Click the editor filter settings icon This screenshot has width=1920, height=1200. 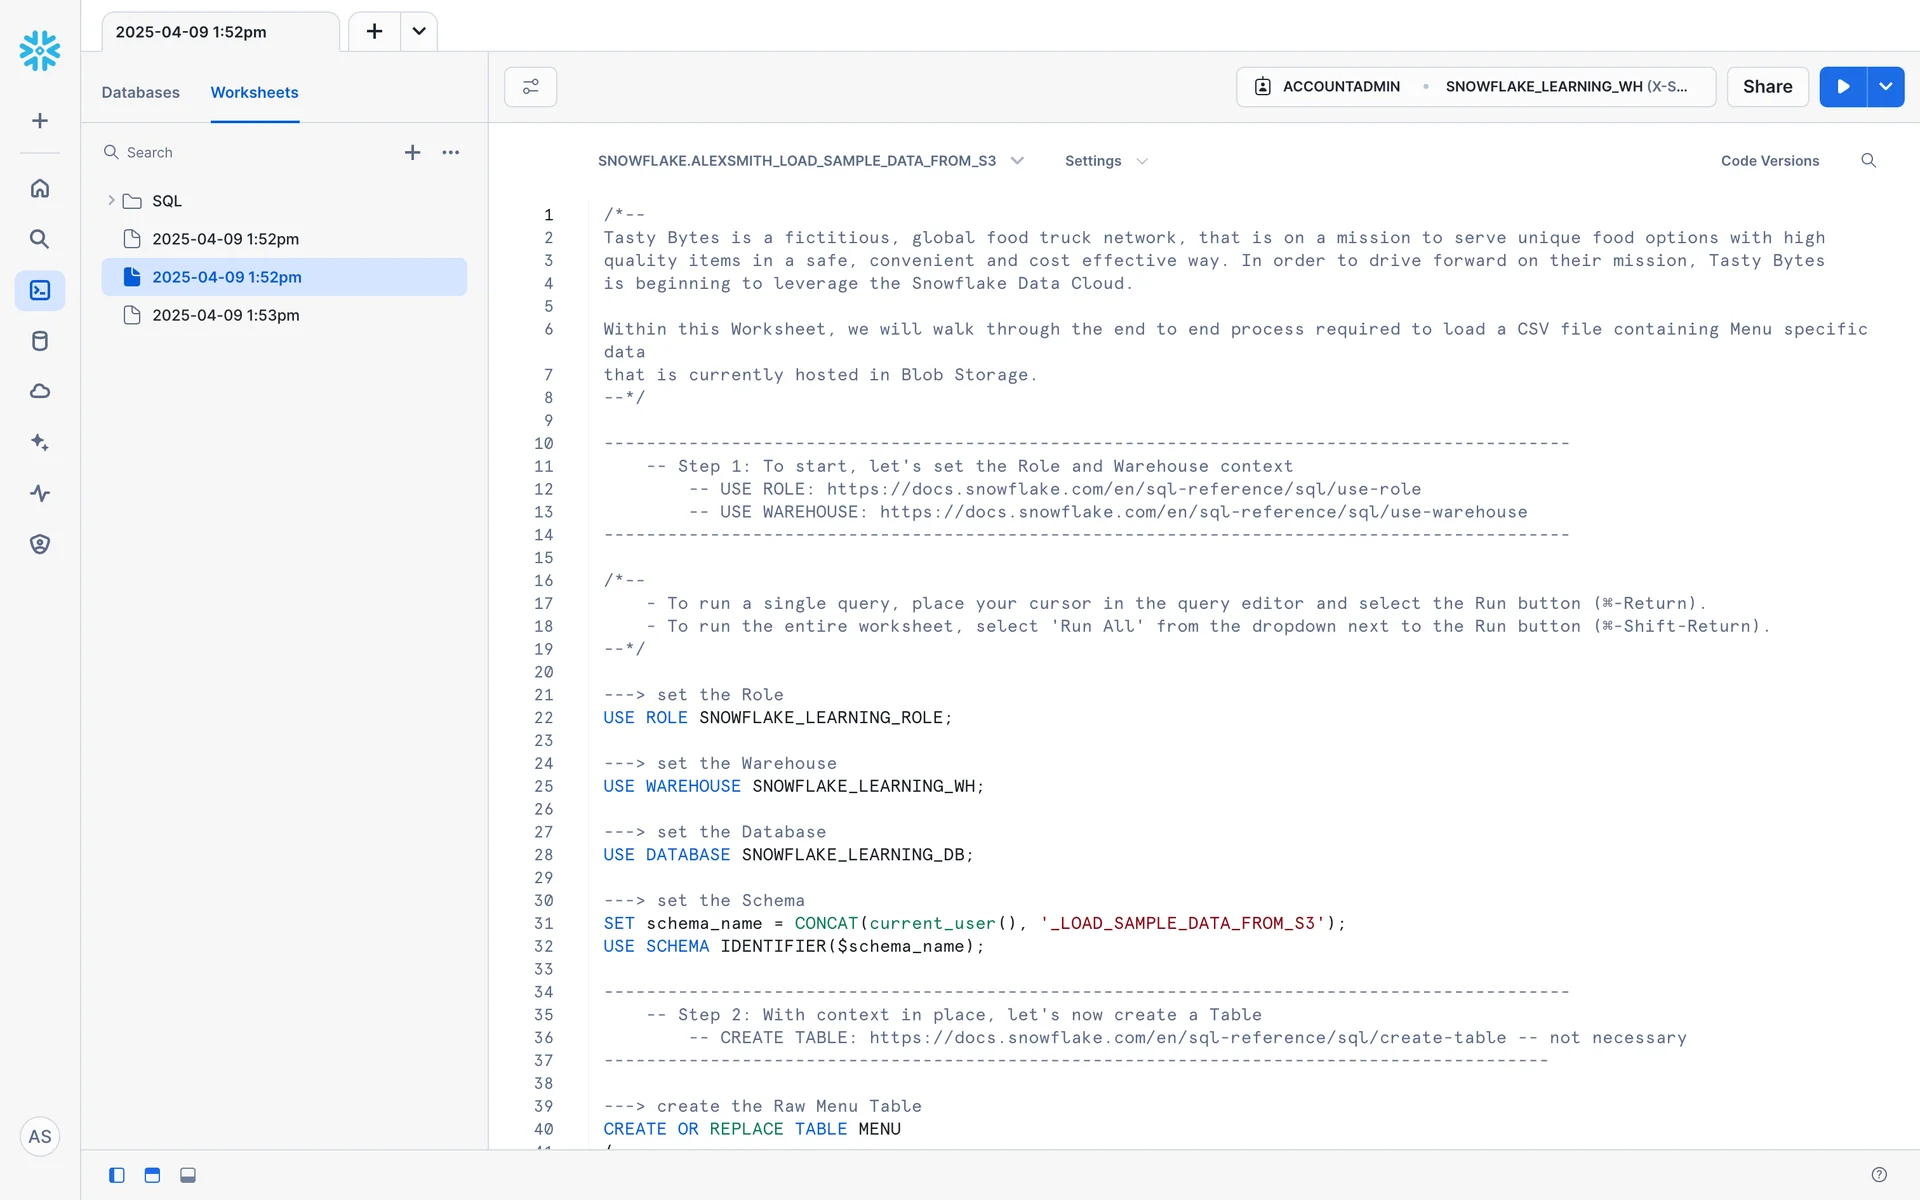(x=530, y=87)
